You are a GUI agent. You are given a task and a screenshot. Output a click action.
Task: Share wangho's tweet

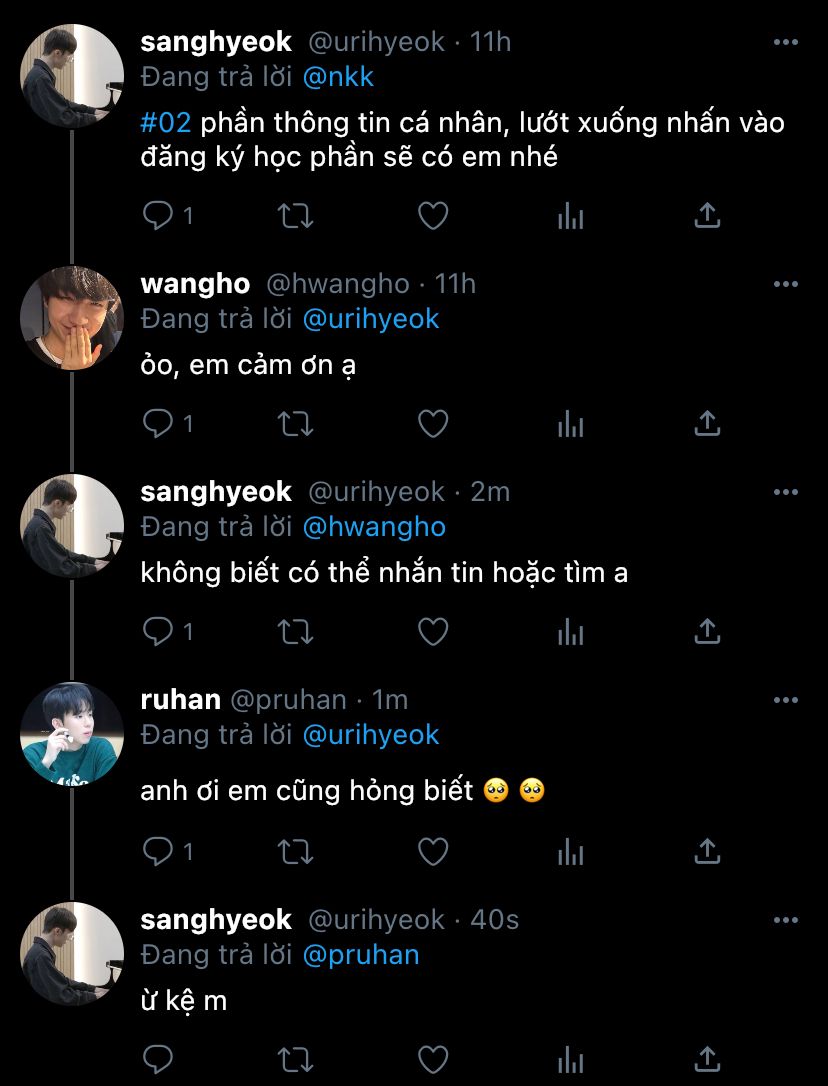[707, 424]
